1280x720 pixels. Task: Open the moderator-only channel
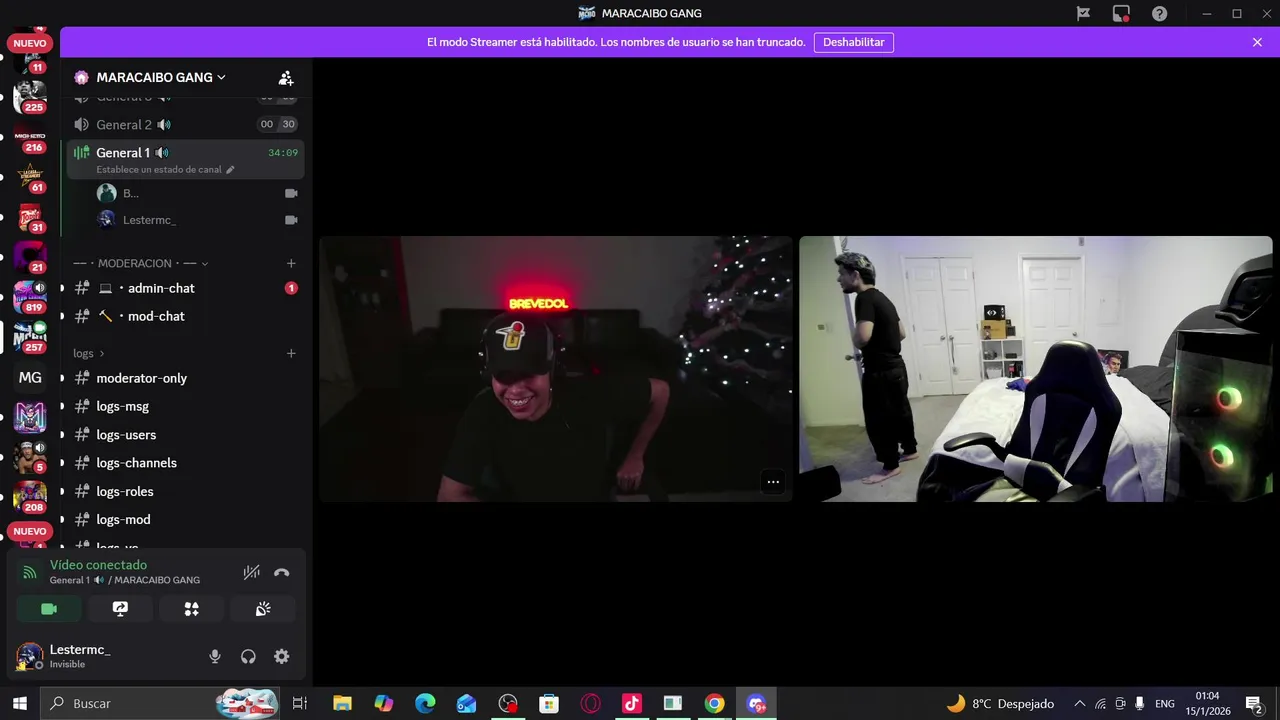point(186,378)
